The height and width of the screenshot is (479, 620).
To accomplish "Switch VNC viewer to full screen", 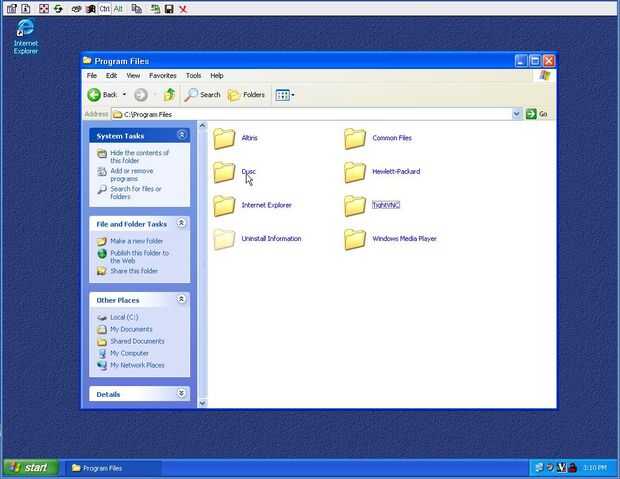I will tap(44, 8).
